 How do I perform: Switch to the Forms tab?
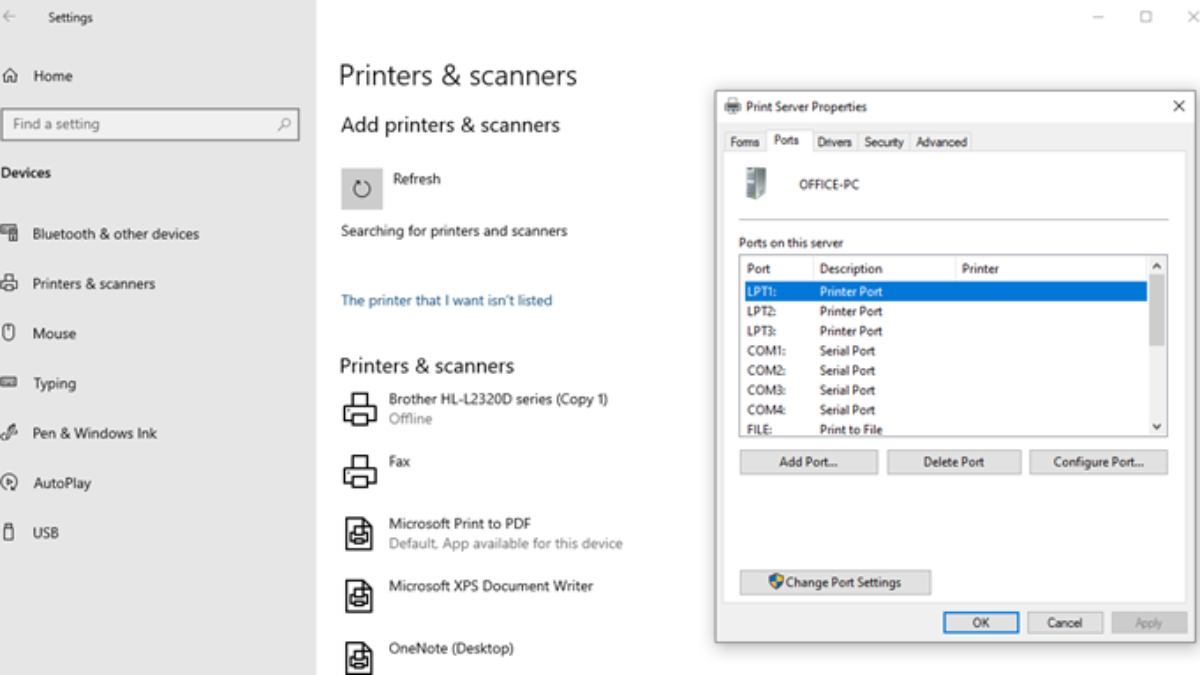(744, 141)
